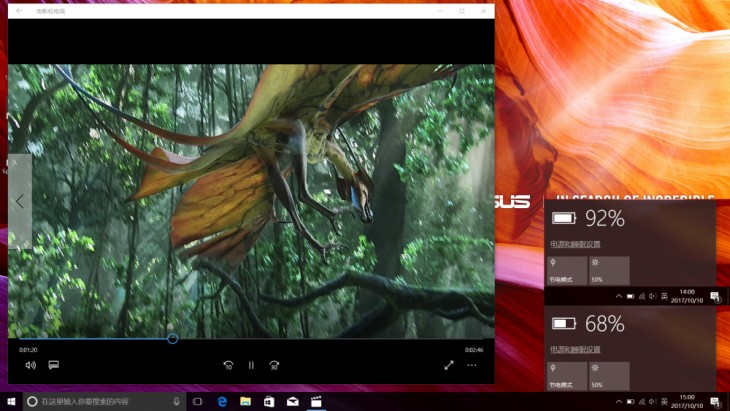This screenshot has width=730, height=411.
Task: Pause the playing video
Action: (x=251, y=366)
